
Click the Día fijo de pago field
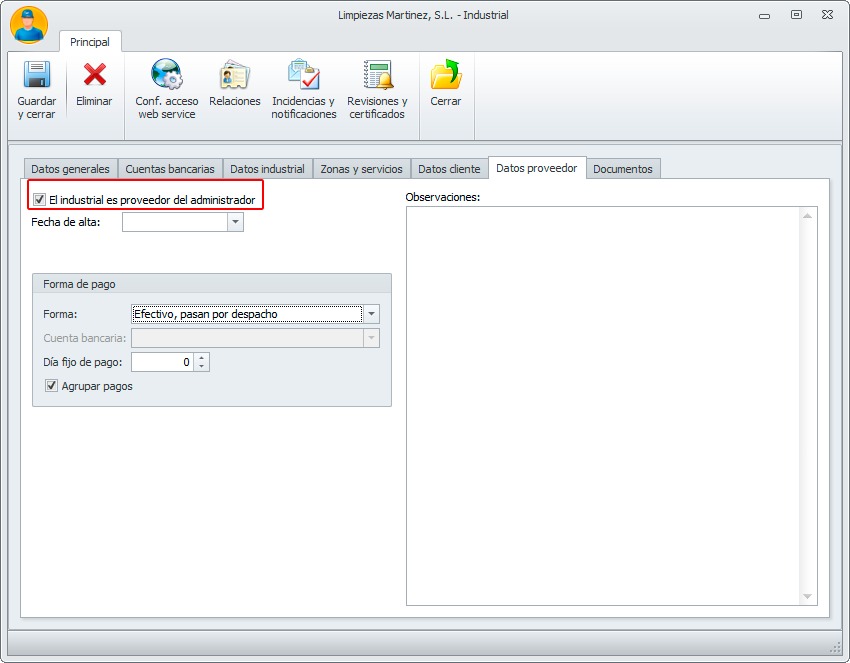point(162,362)
